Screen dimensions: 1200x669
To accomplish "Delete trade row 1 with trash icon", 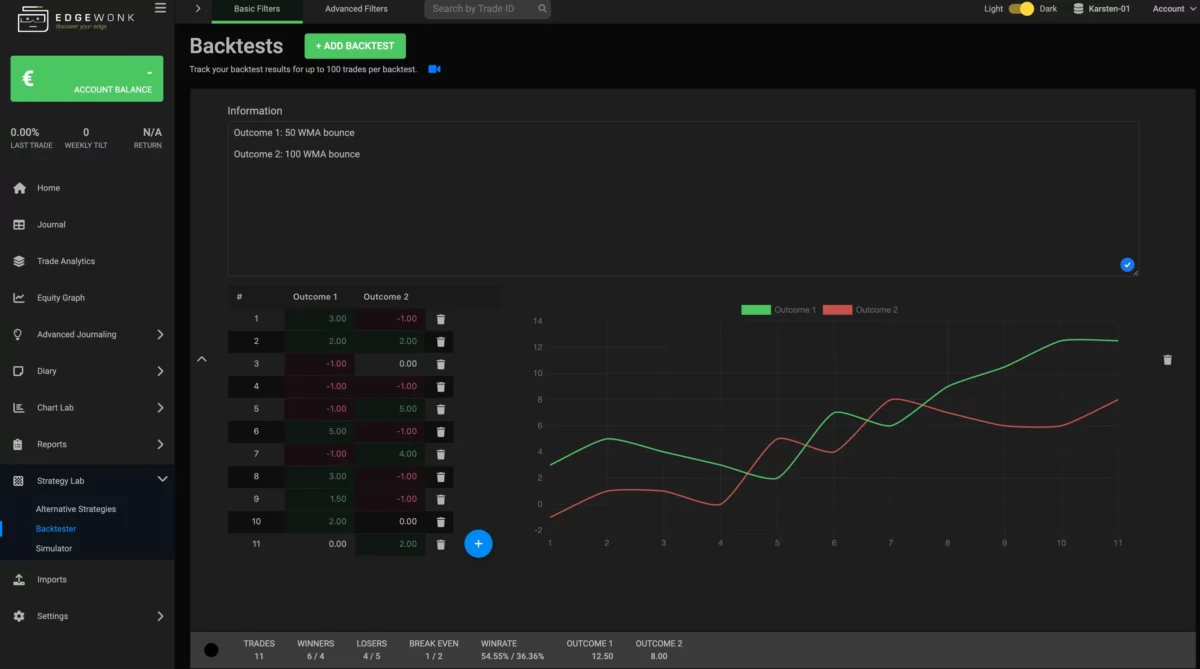I will tap(440, 318).
